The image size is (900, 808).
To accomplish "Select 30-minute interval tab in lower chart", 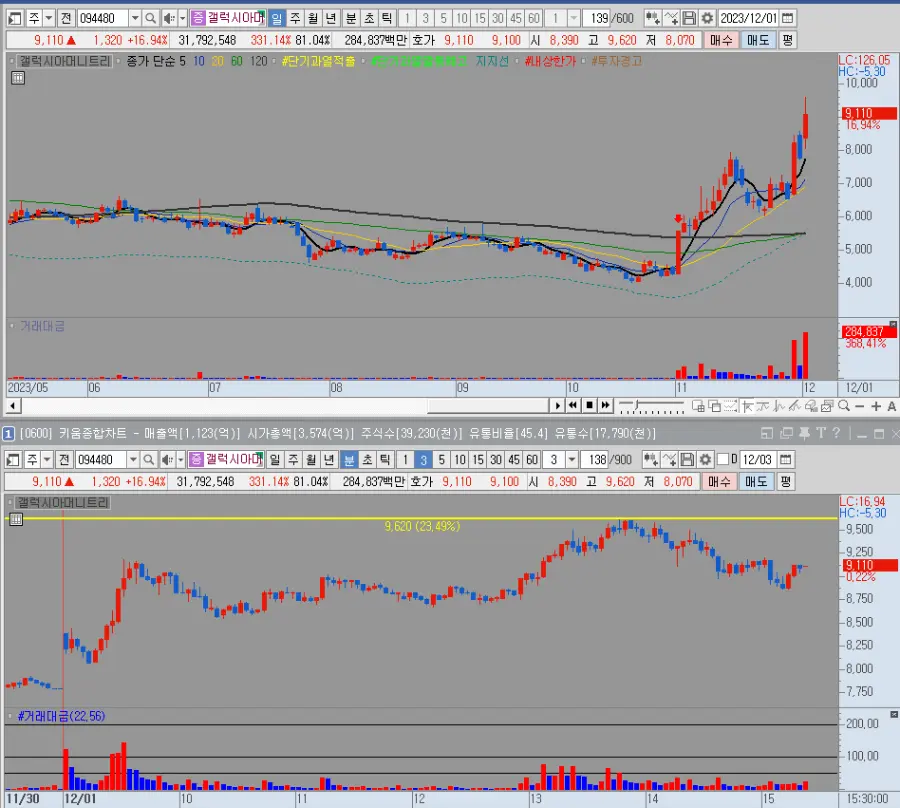I will [x=496, y=460].
